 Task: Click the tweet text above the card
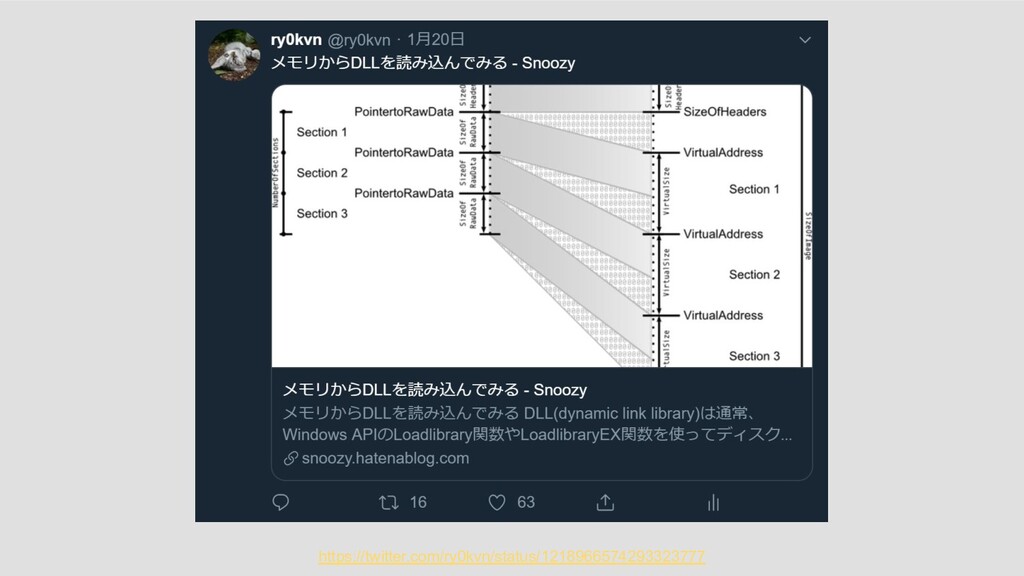(423, 63)
